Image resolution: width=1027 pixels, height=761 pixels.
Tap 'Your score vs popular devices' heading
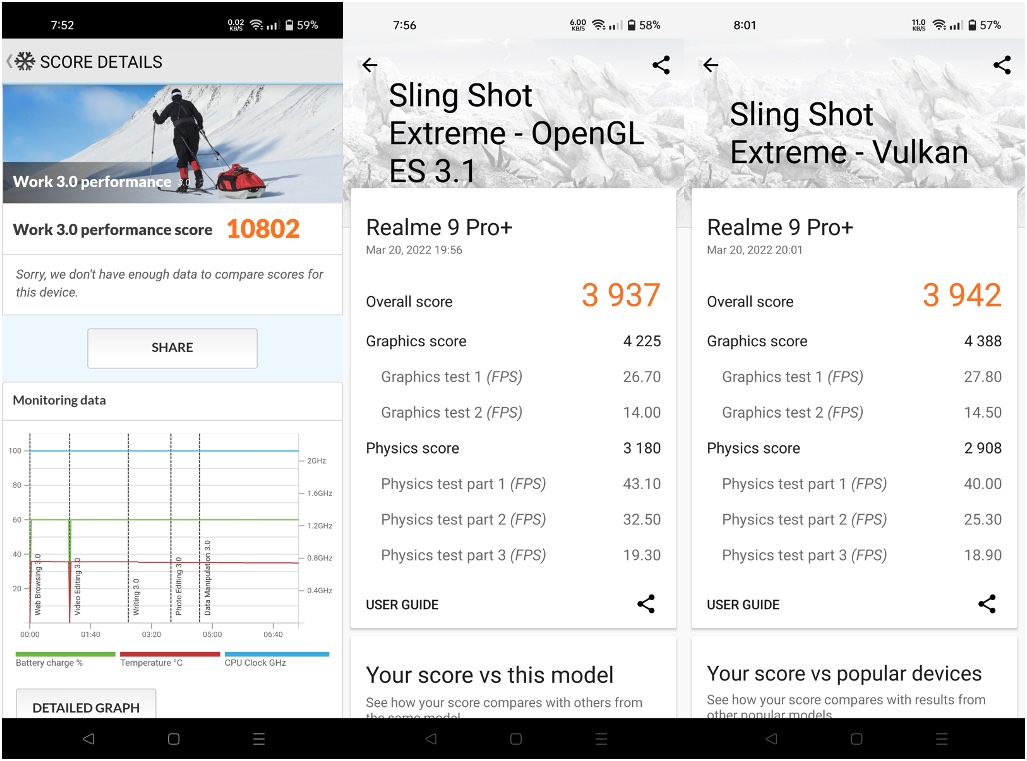844,674
